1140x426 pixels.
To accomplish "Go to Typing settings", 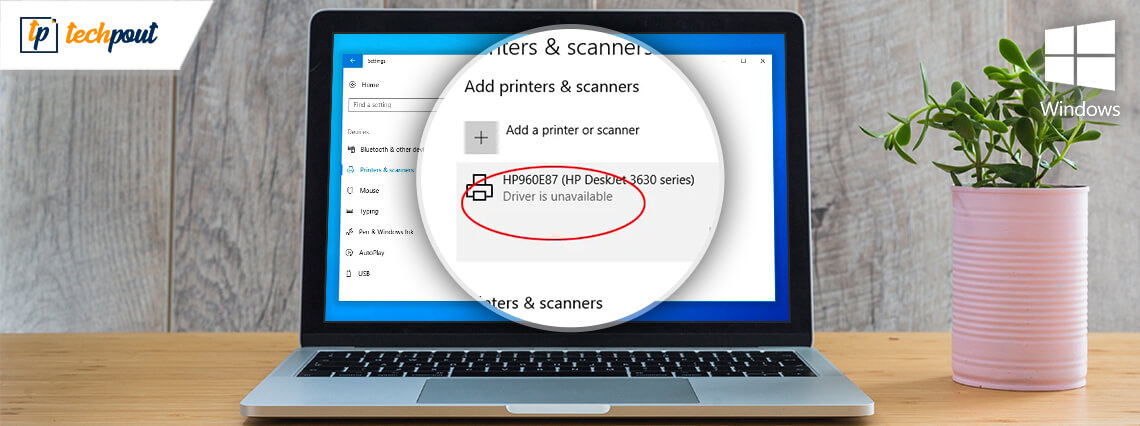I will [x=364, y=211].
